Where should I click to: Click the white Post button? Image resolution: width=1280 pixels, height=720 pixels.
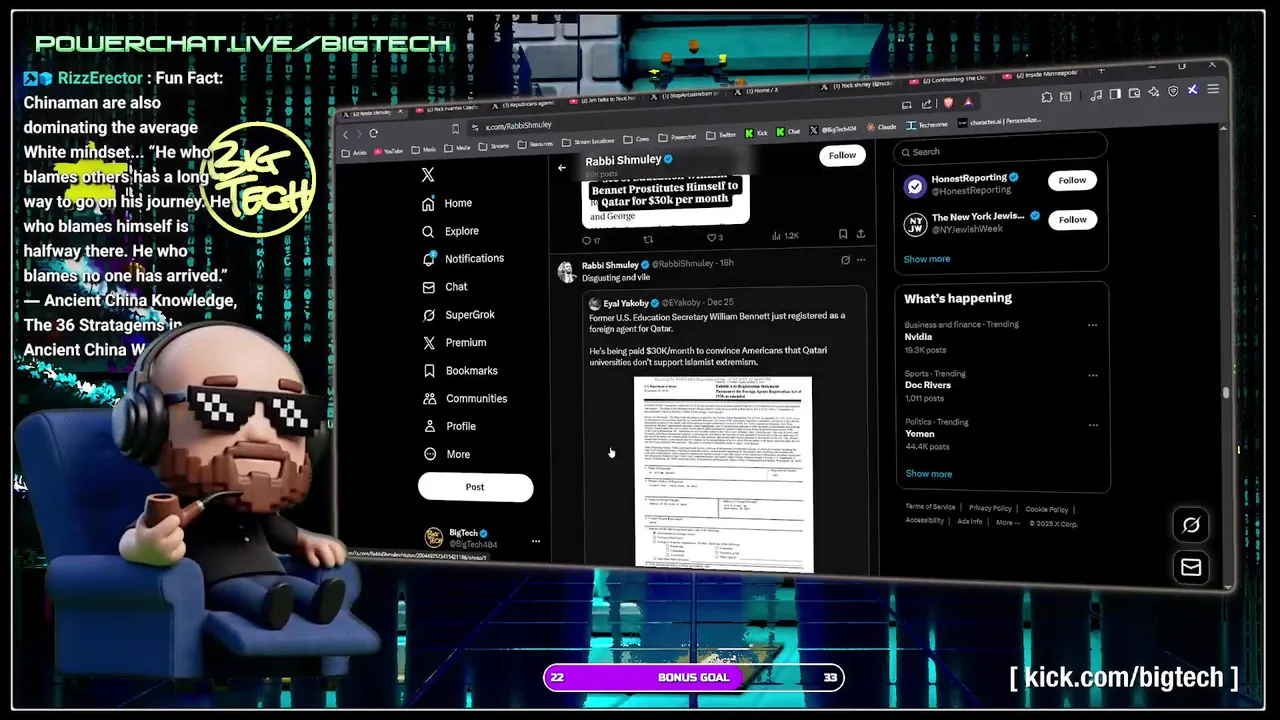(475, 487)
